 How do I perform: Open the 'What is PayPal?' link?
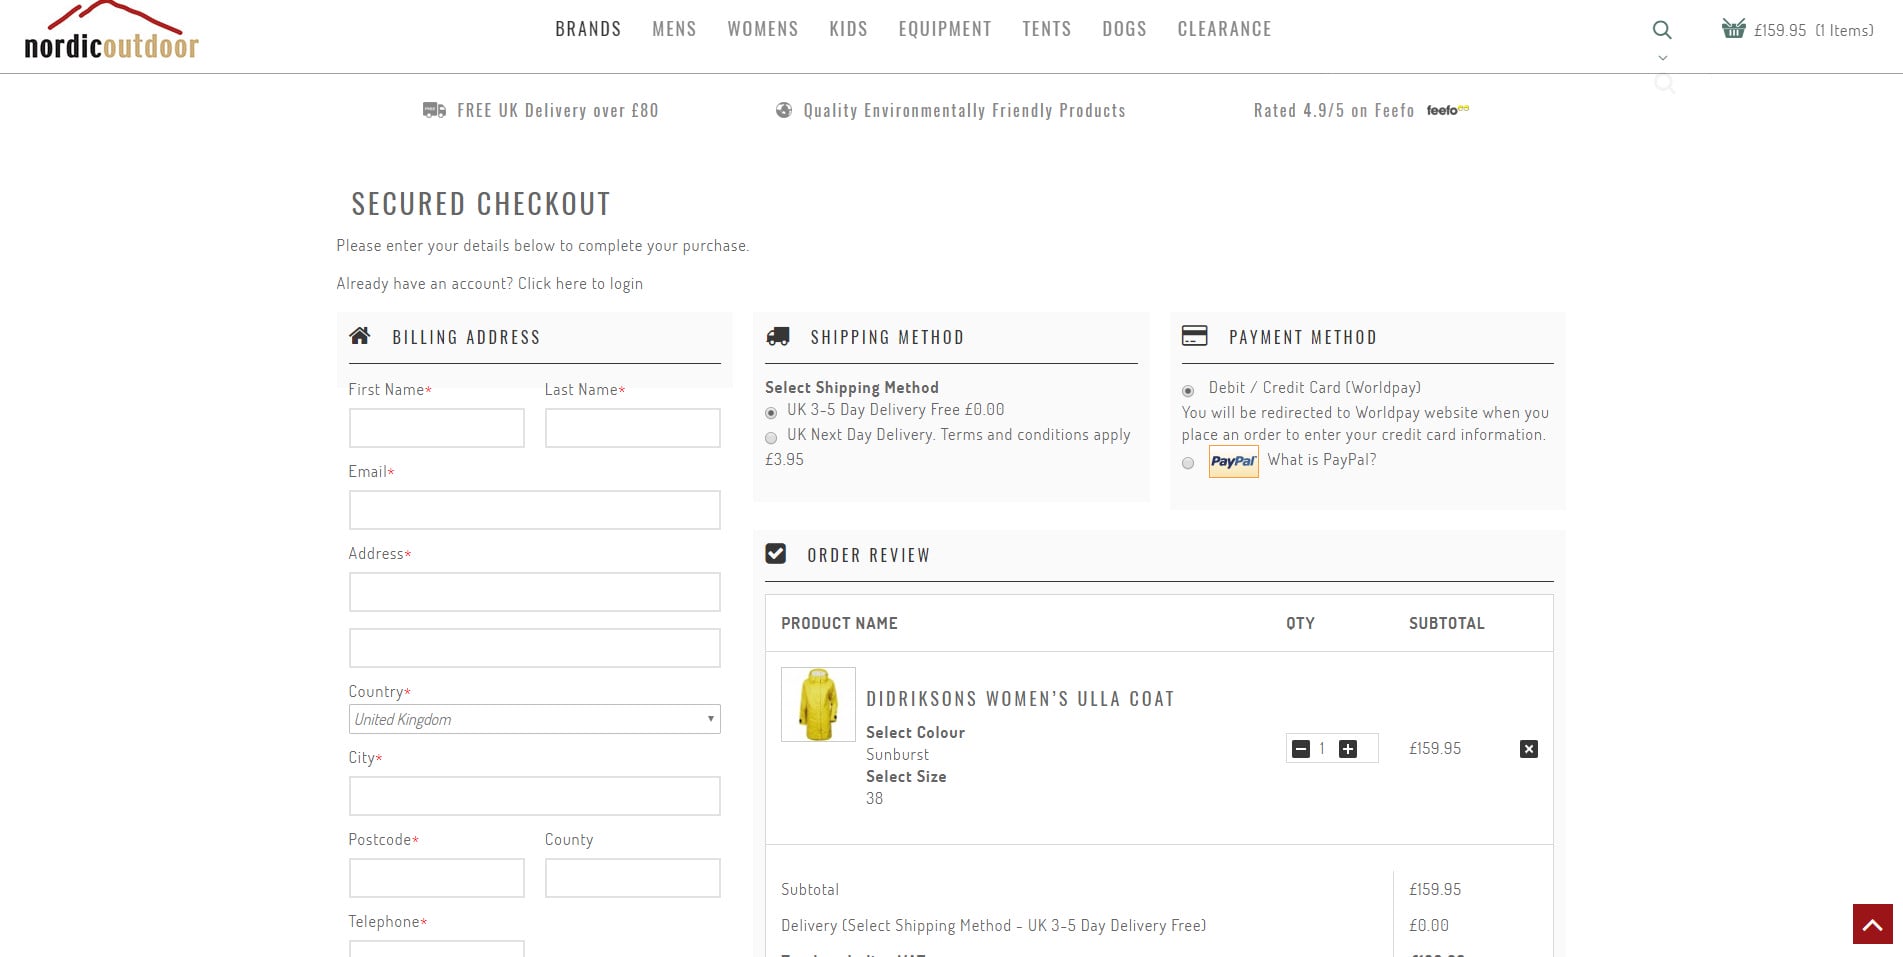(1322, 460)
